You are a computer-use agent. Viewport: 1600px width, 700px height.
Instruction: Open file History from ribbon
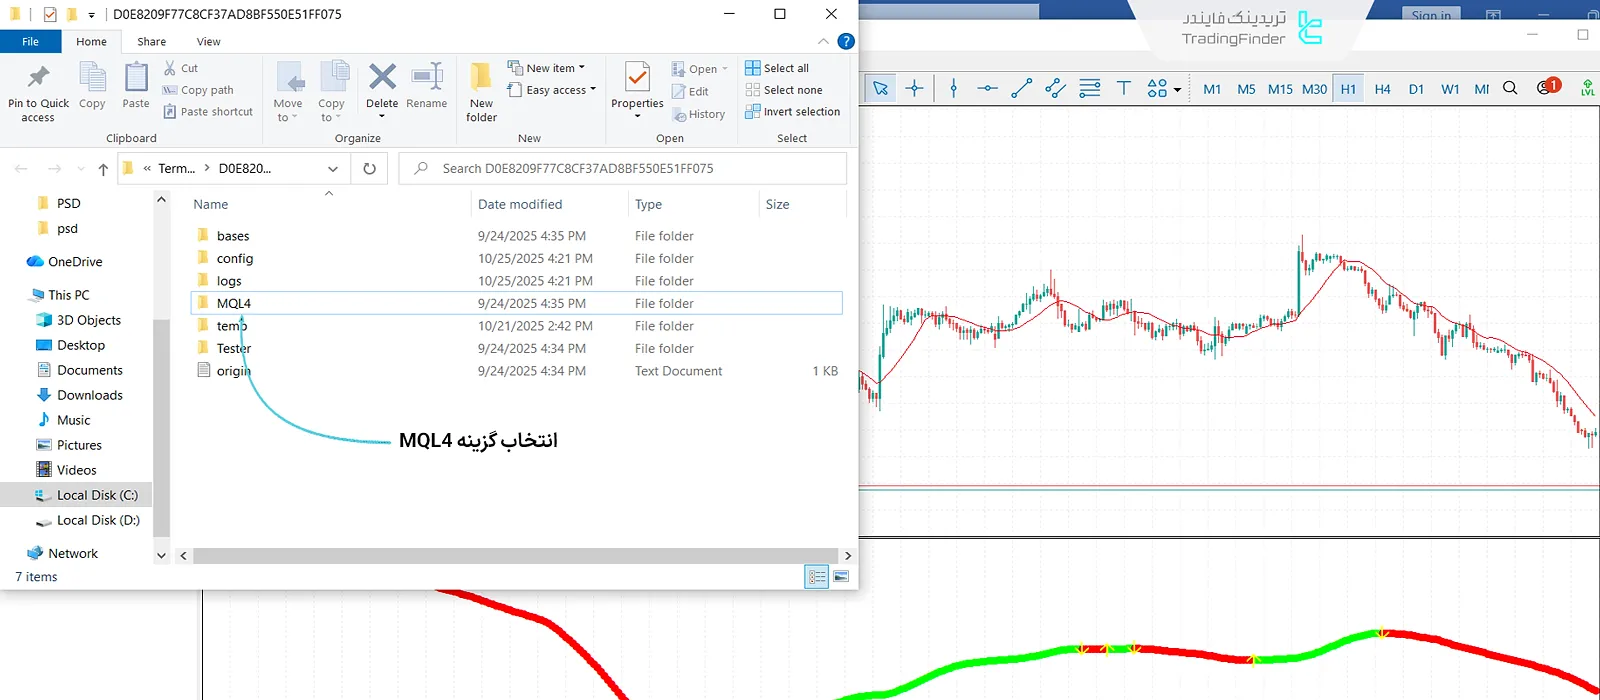(x=699, y=114)
